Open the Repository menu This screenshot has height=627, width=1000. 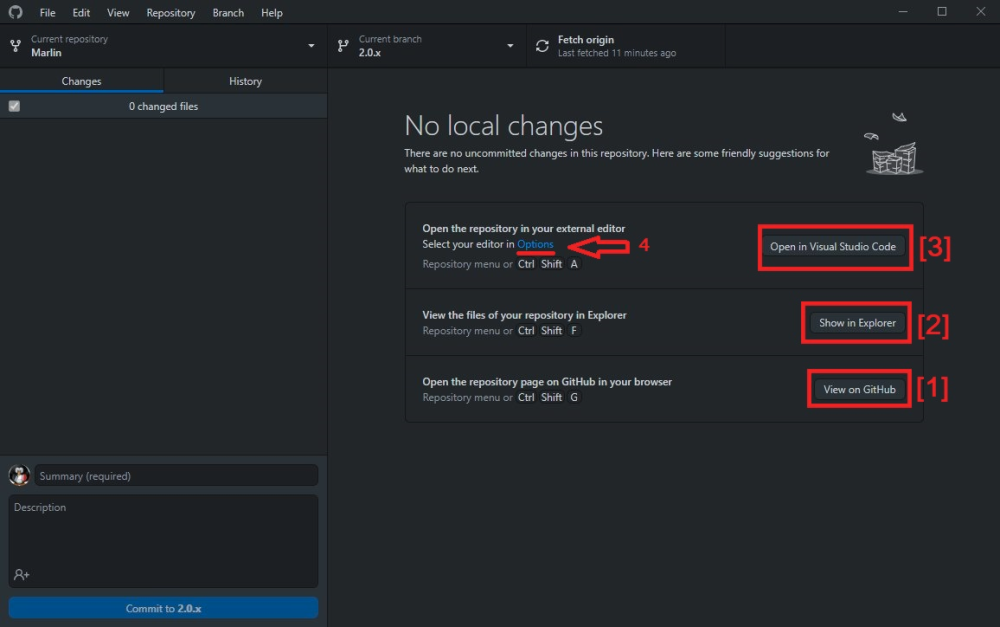click(x=170, y=13)
